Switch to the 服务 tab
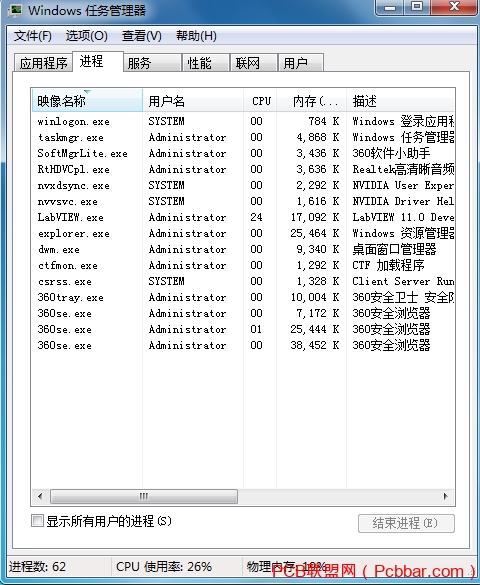 pyautogui.click(x=152, y=63)
